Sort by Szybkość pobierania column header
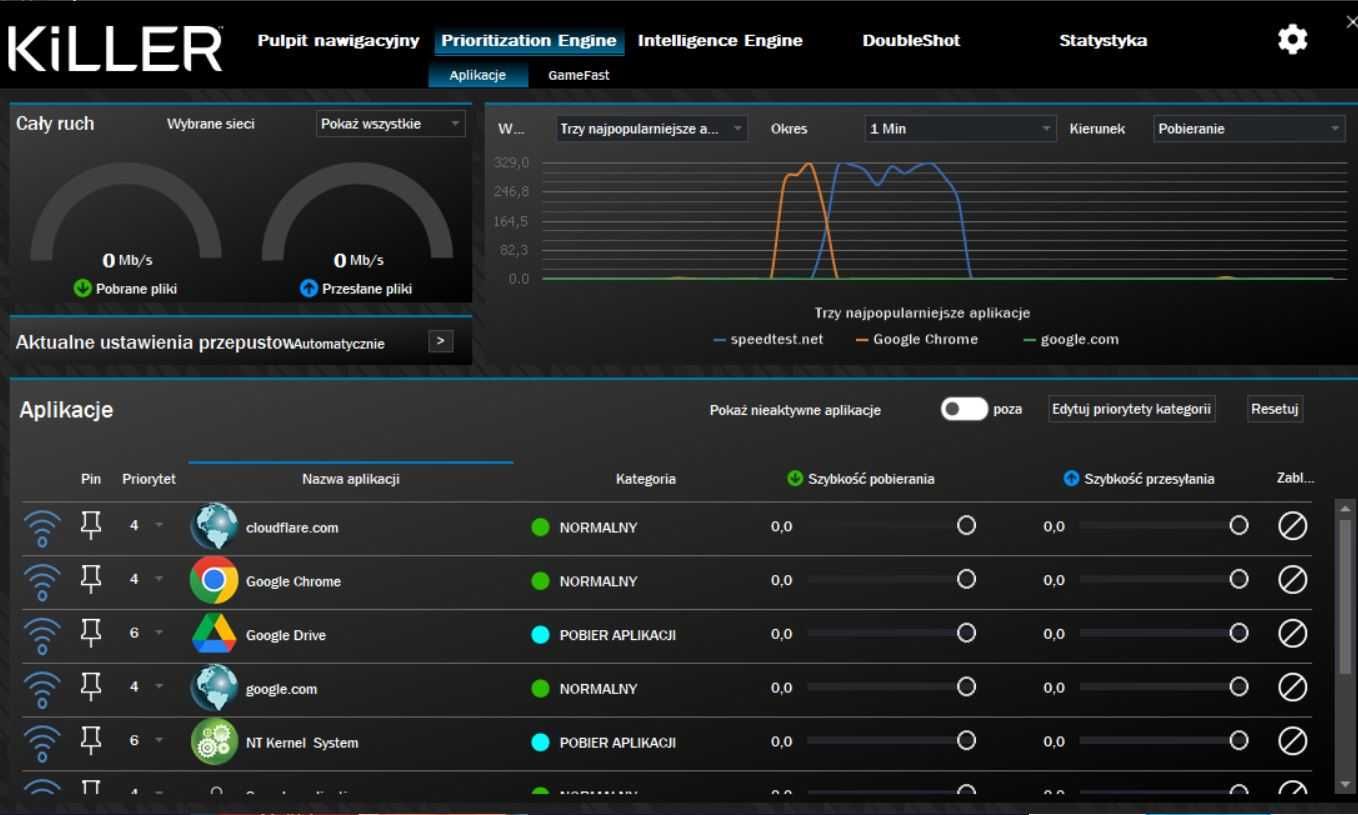 (x=861, y=479)
